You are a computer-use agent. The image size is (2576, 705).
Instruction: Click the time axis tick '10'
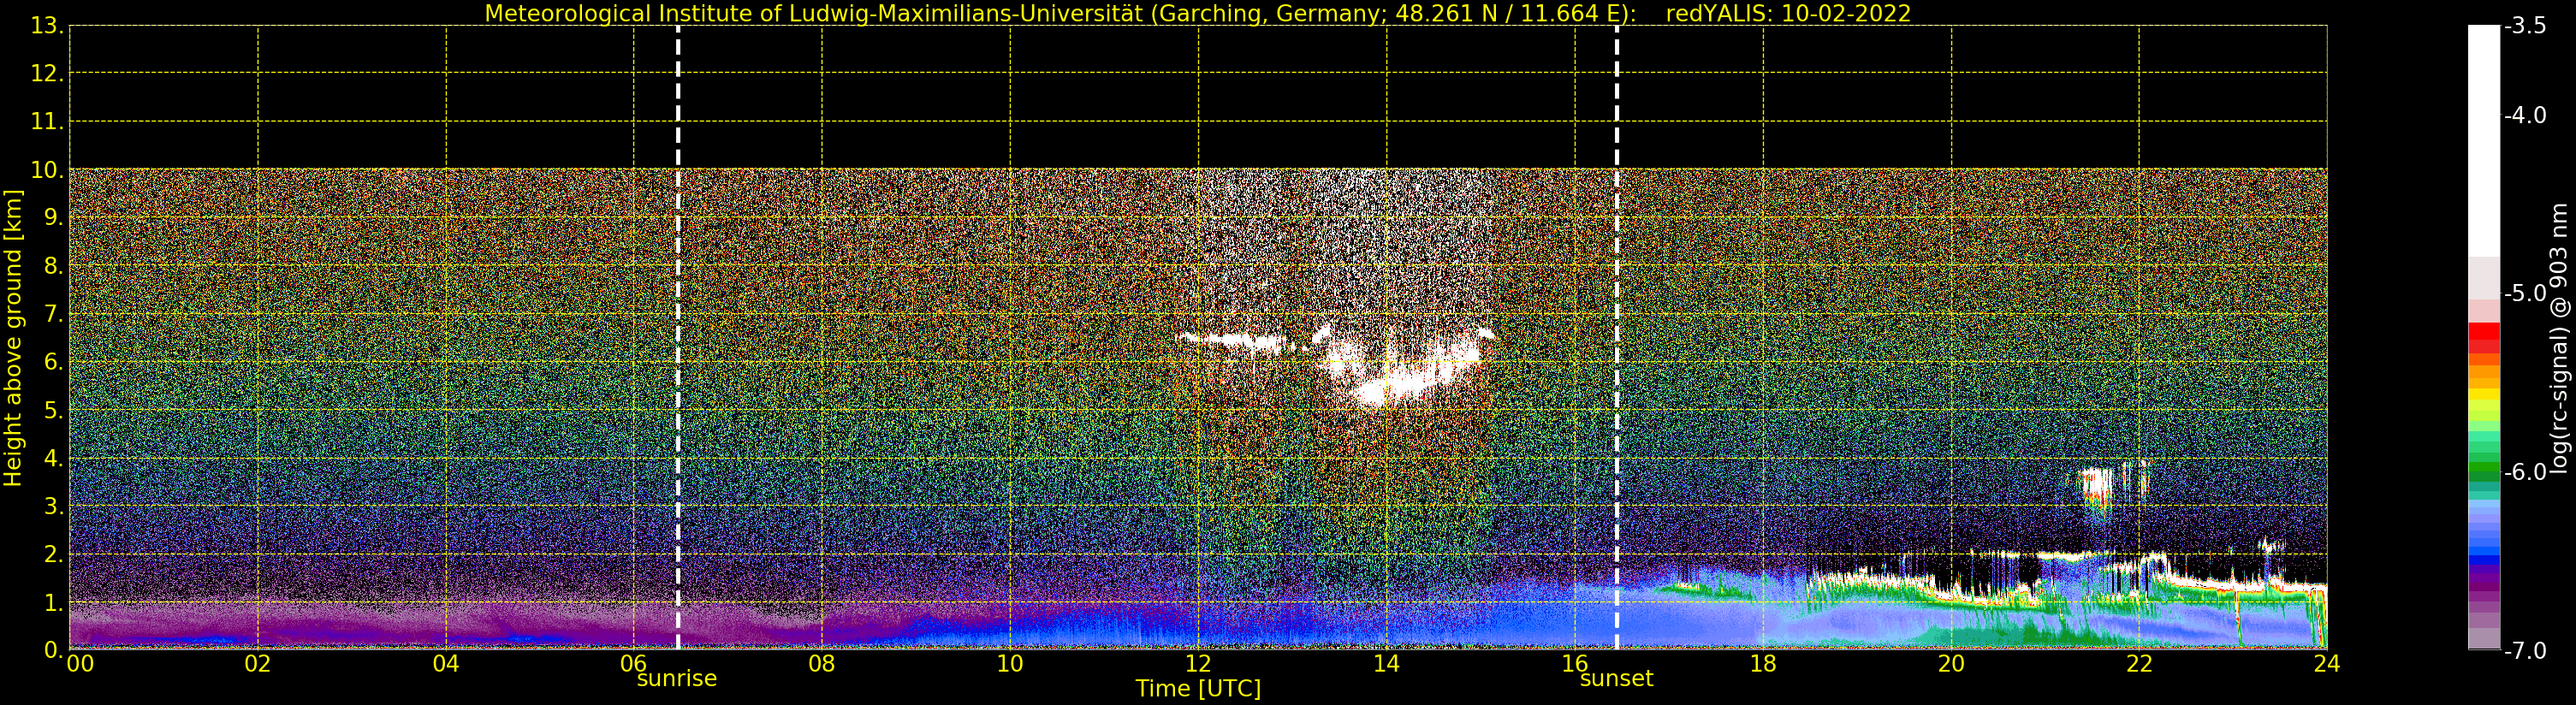click(1010, 663)
